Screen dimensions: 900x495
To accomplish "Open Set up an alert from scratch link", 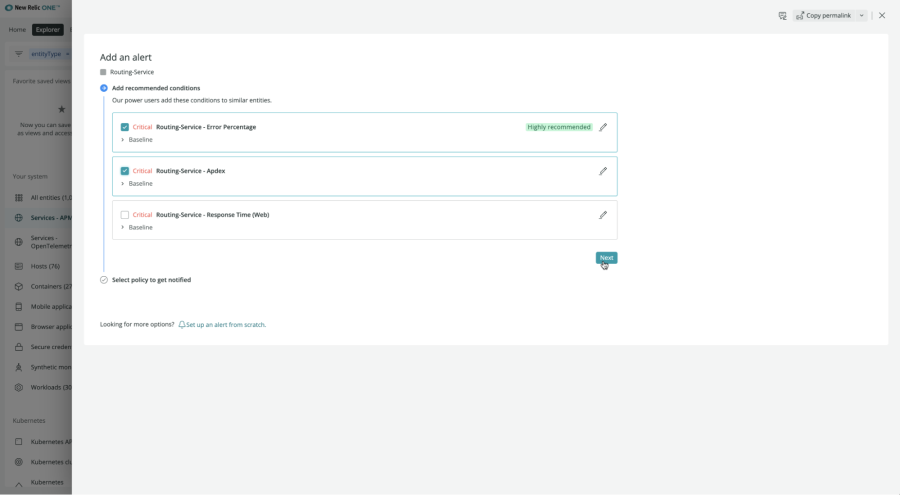I will pos(226,325).
